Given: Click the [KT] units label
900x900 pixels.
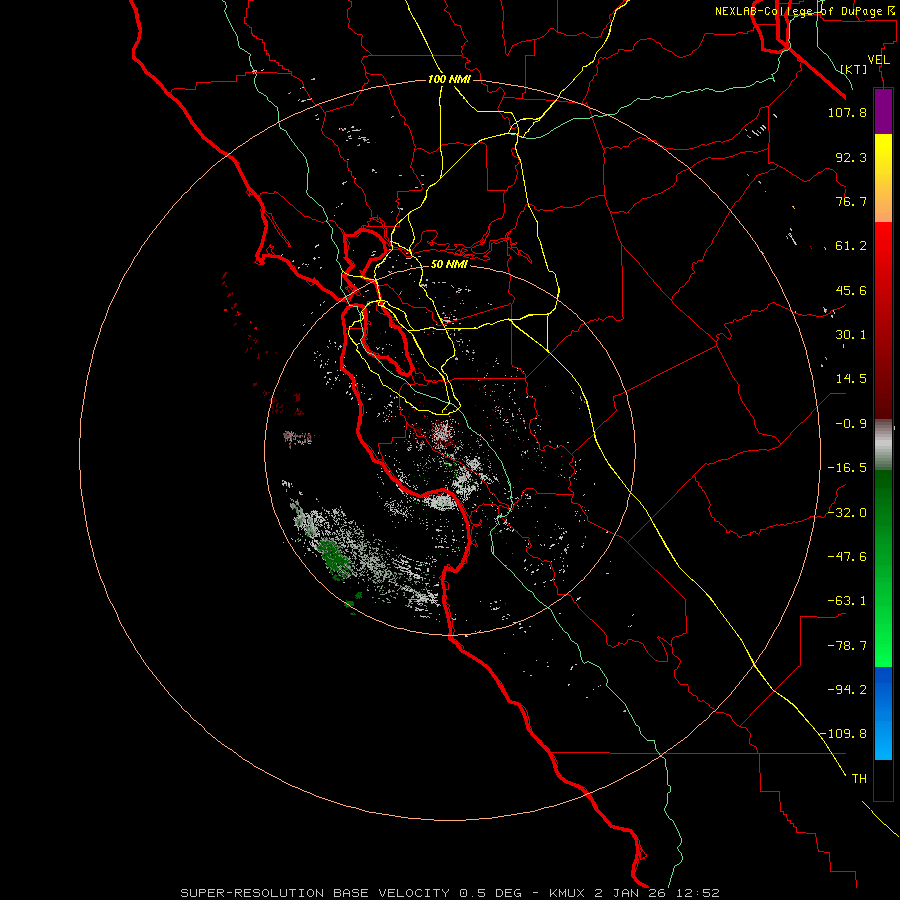Looking at the screenshot, I should coord(854,69).
